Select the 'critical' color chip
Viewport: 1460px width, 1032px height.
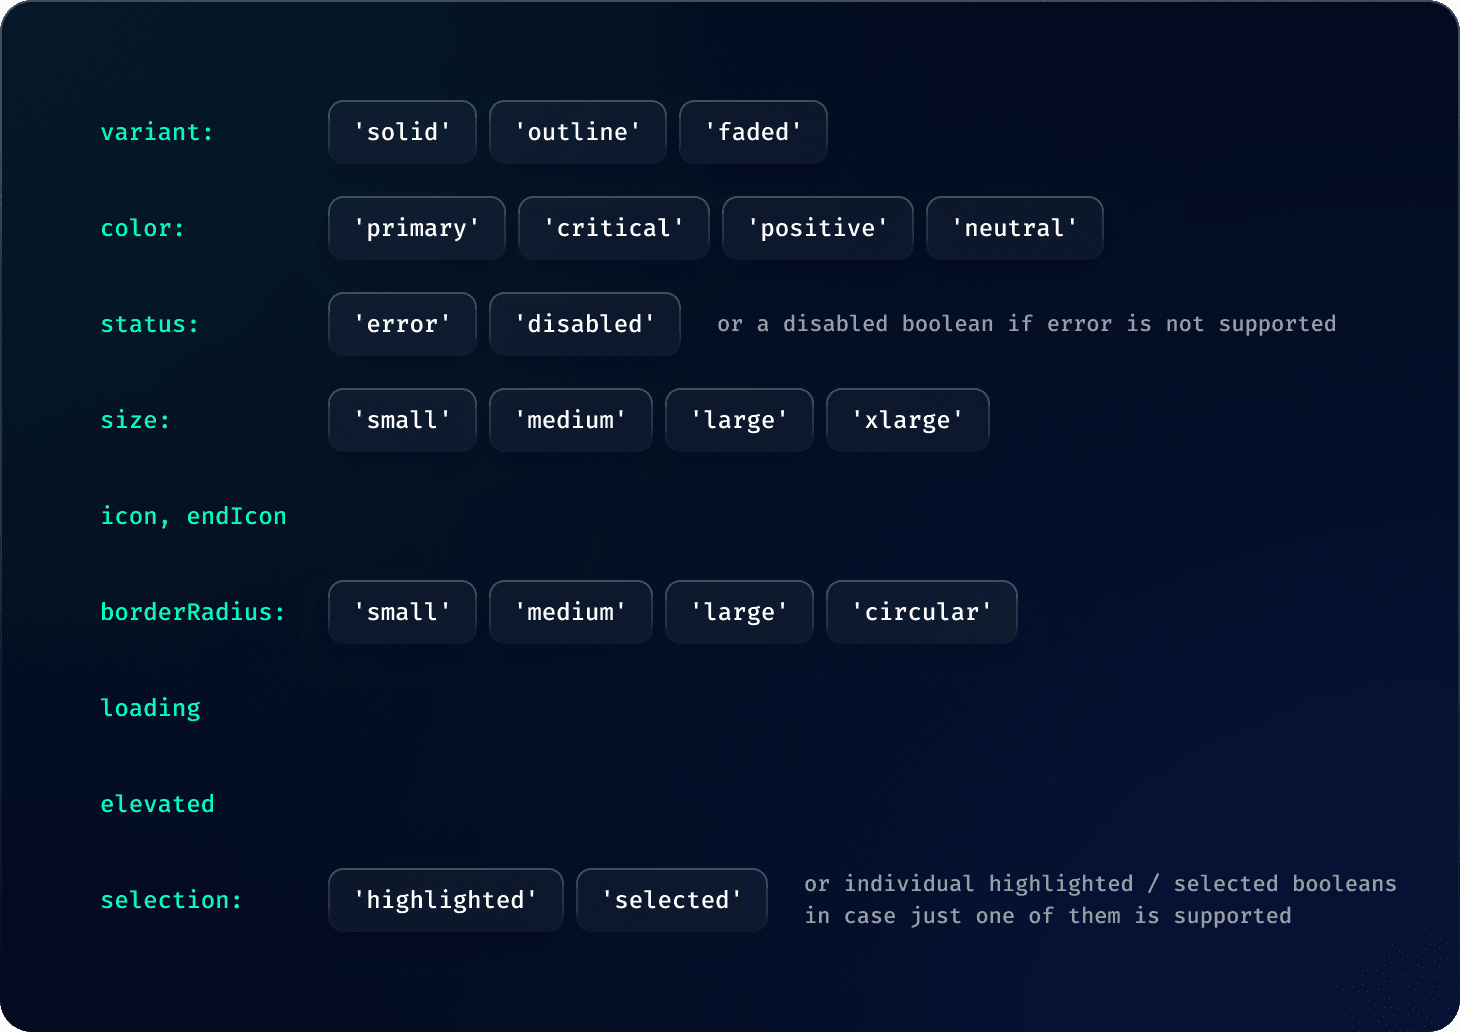(x=613, y=228)
